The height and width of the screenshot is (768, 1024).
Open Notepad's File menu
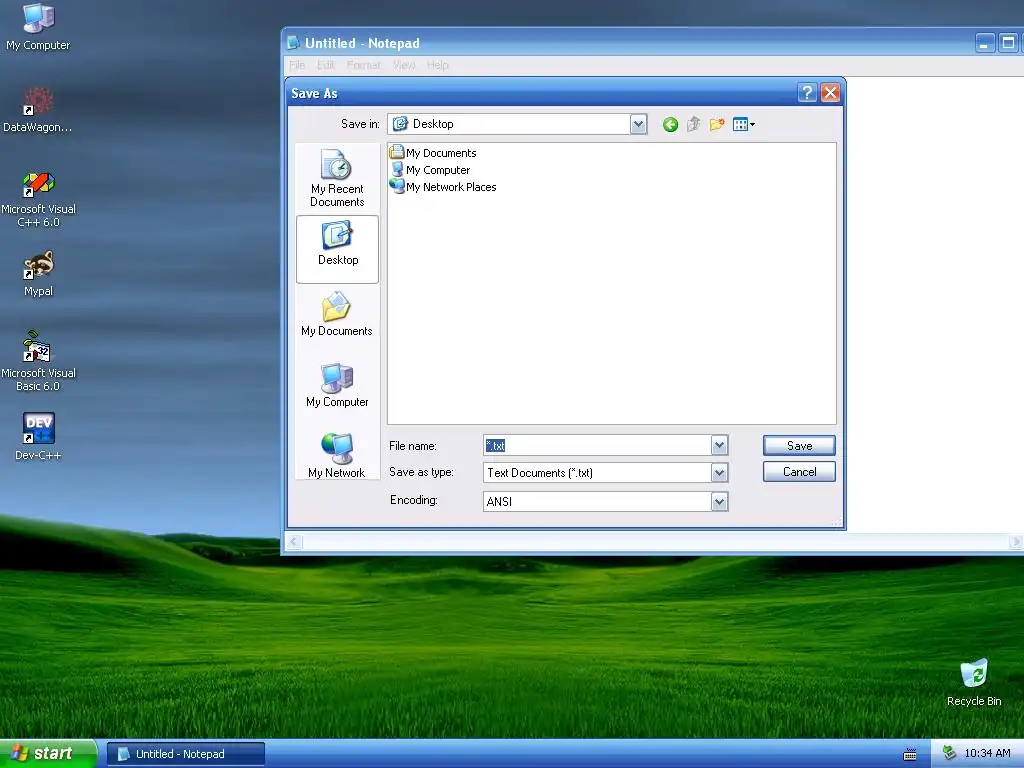pos(296,65)
